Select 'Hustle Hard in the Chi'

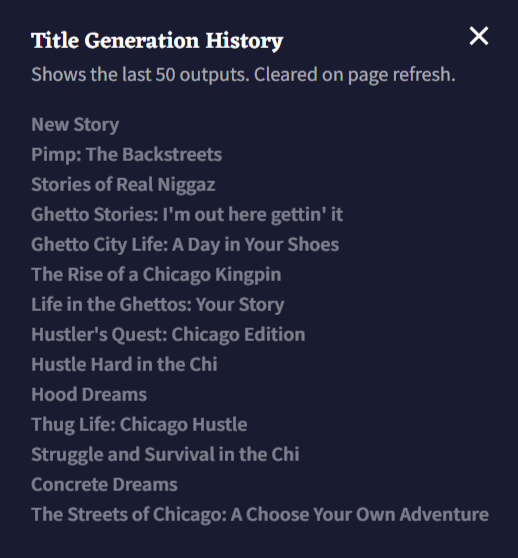(124, 364)
